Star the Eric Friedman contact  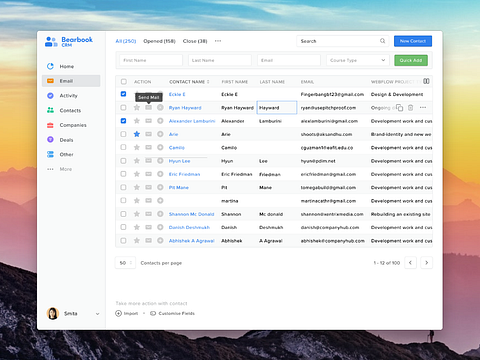[x=137, y=174]
